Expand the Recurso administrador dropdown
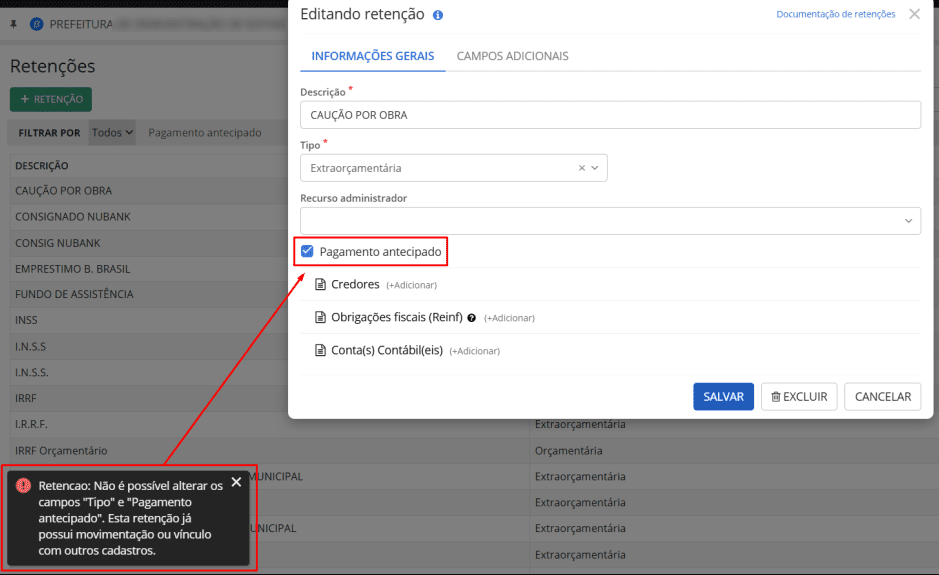The width and height of the screenshot is (939, 575). click(908, 221)
